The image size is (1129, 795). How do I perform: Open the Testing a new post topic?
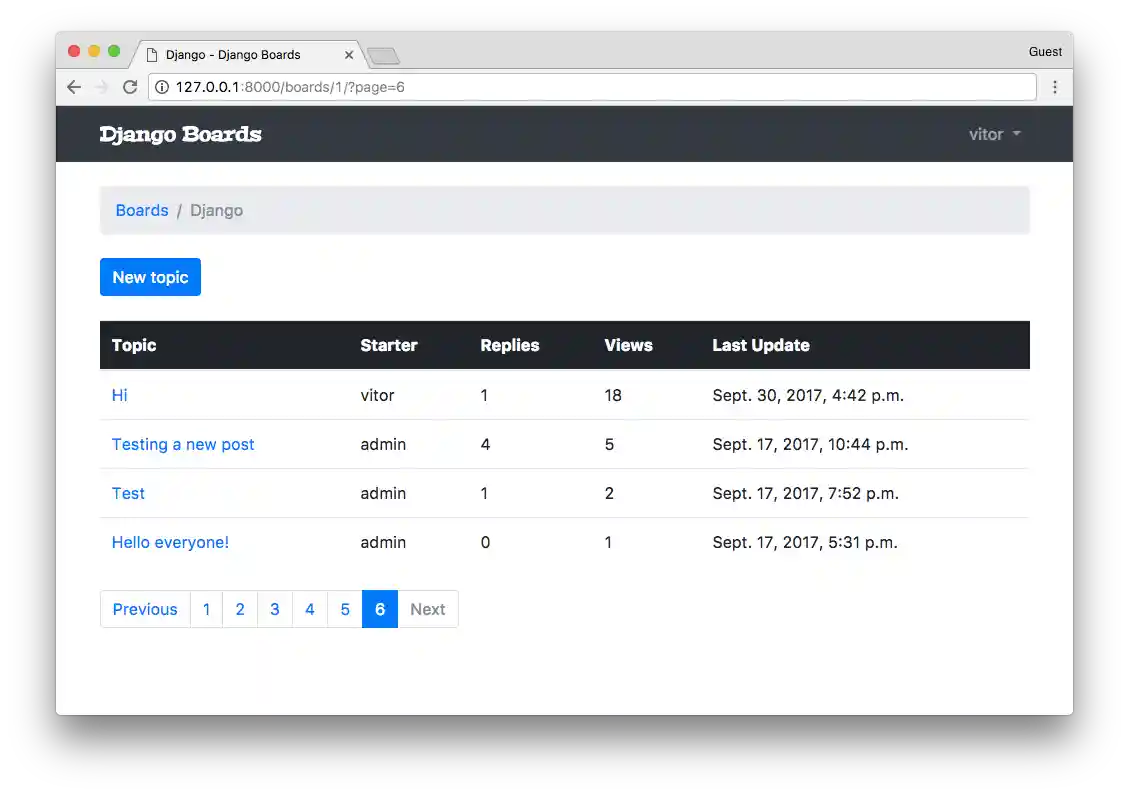(183, 444)
